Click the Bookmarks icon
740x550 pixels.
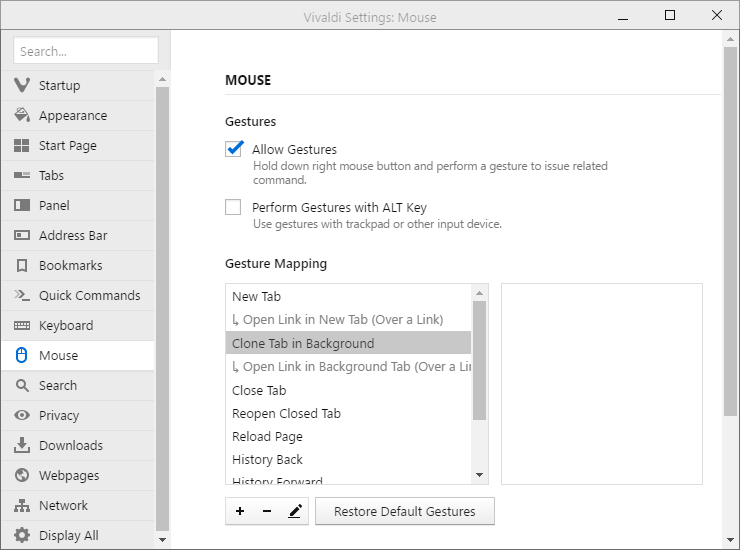point(22,265)
